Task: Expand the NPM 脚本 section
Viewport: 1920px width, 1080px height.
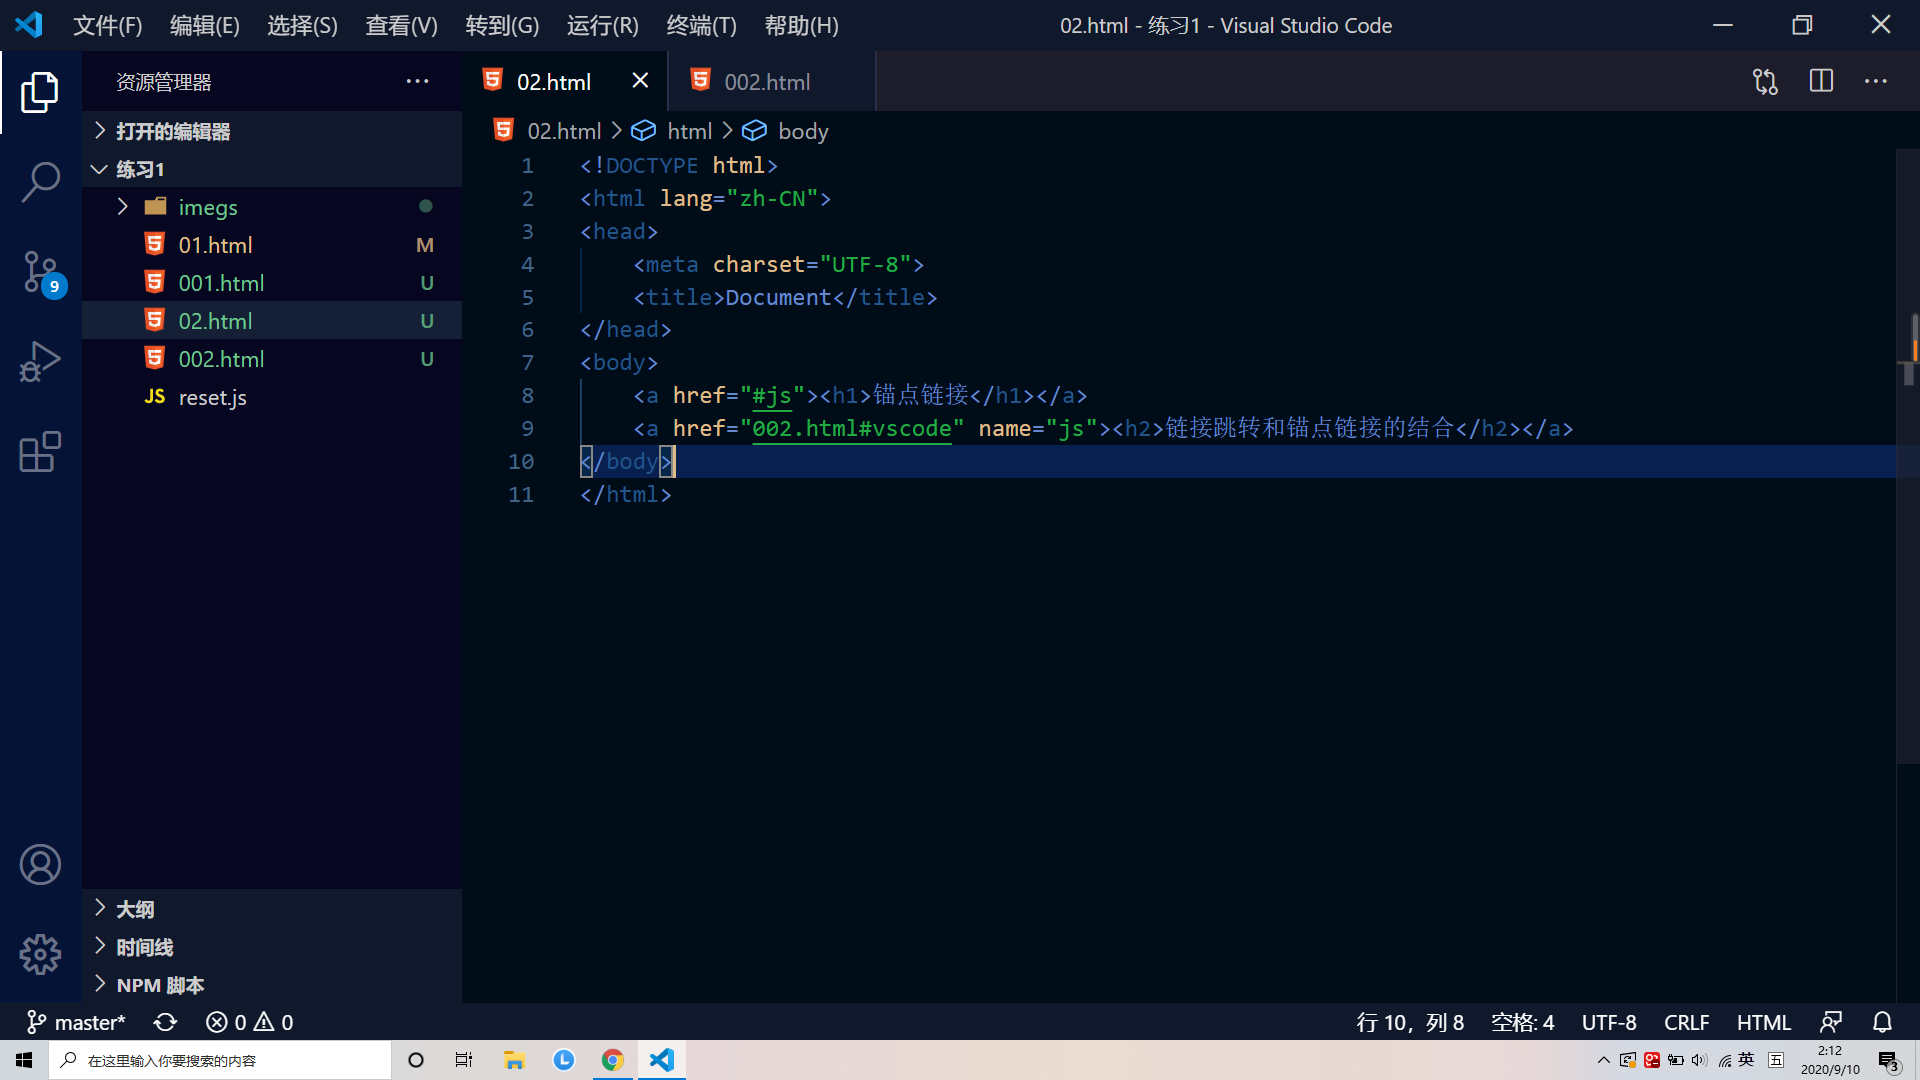Action: tap(272, 985)
